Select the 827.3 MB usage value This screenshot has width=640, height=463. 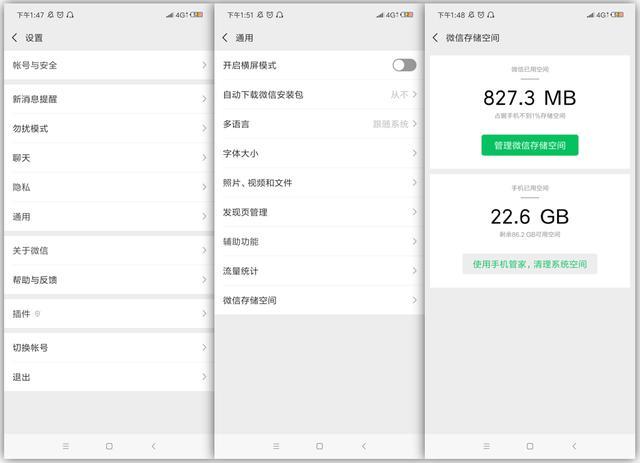point(530,98)
